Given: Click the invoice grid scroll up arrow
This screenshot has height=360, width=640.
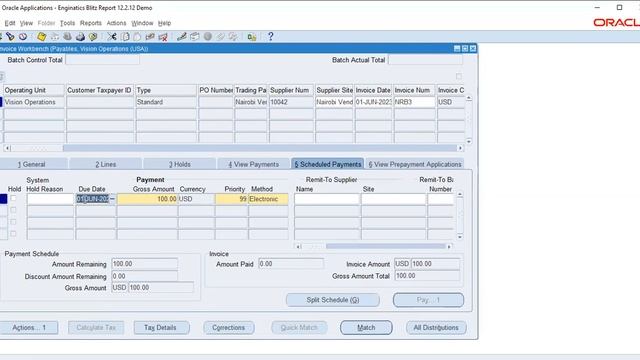Looking at the screenshot, I should coord(469,98).
